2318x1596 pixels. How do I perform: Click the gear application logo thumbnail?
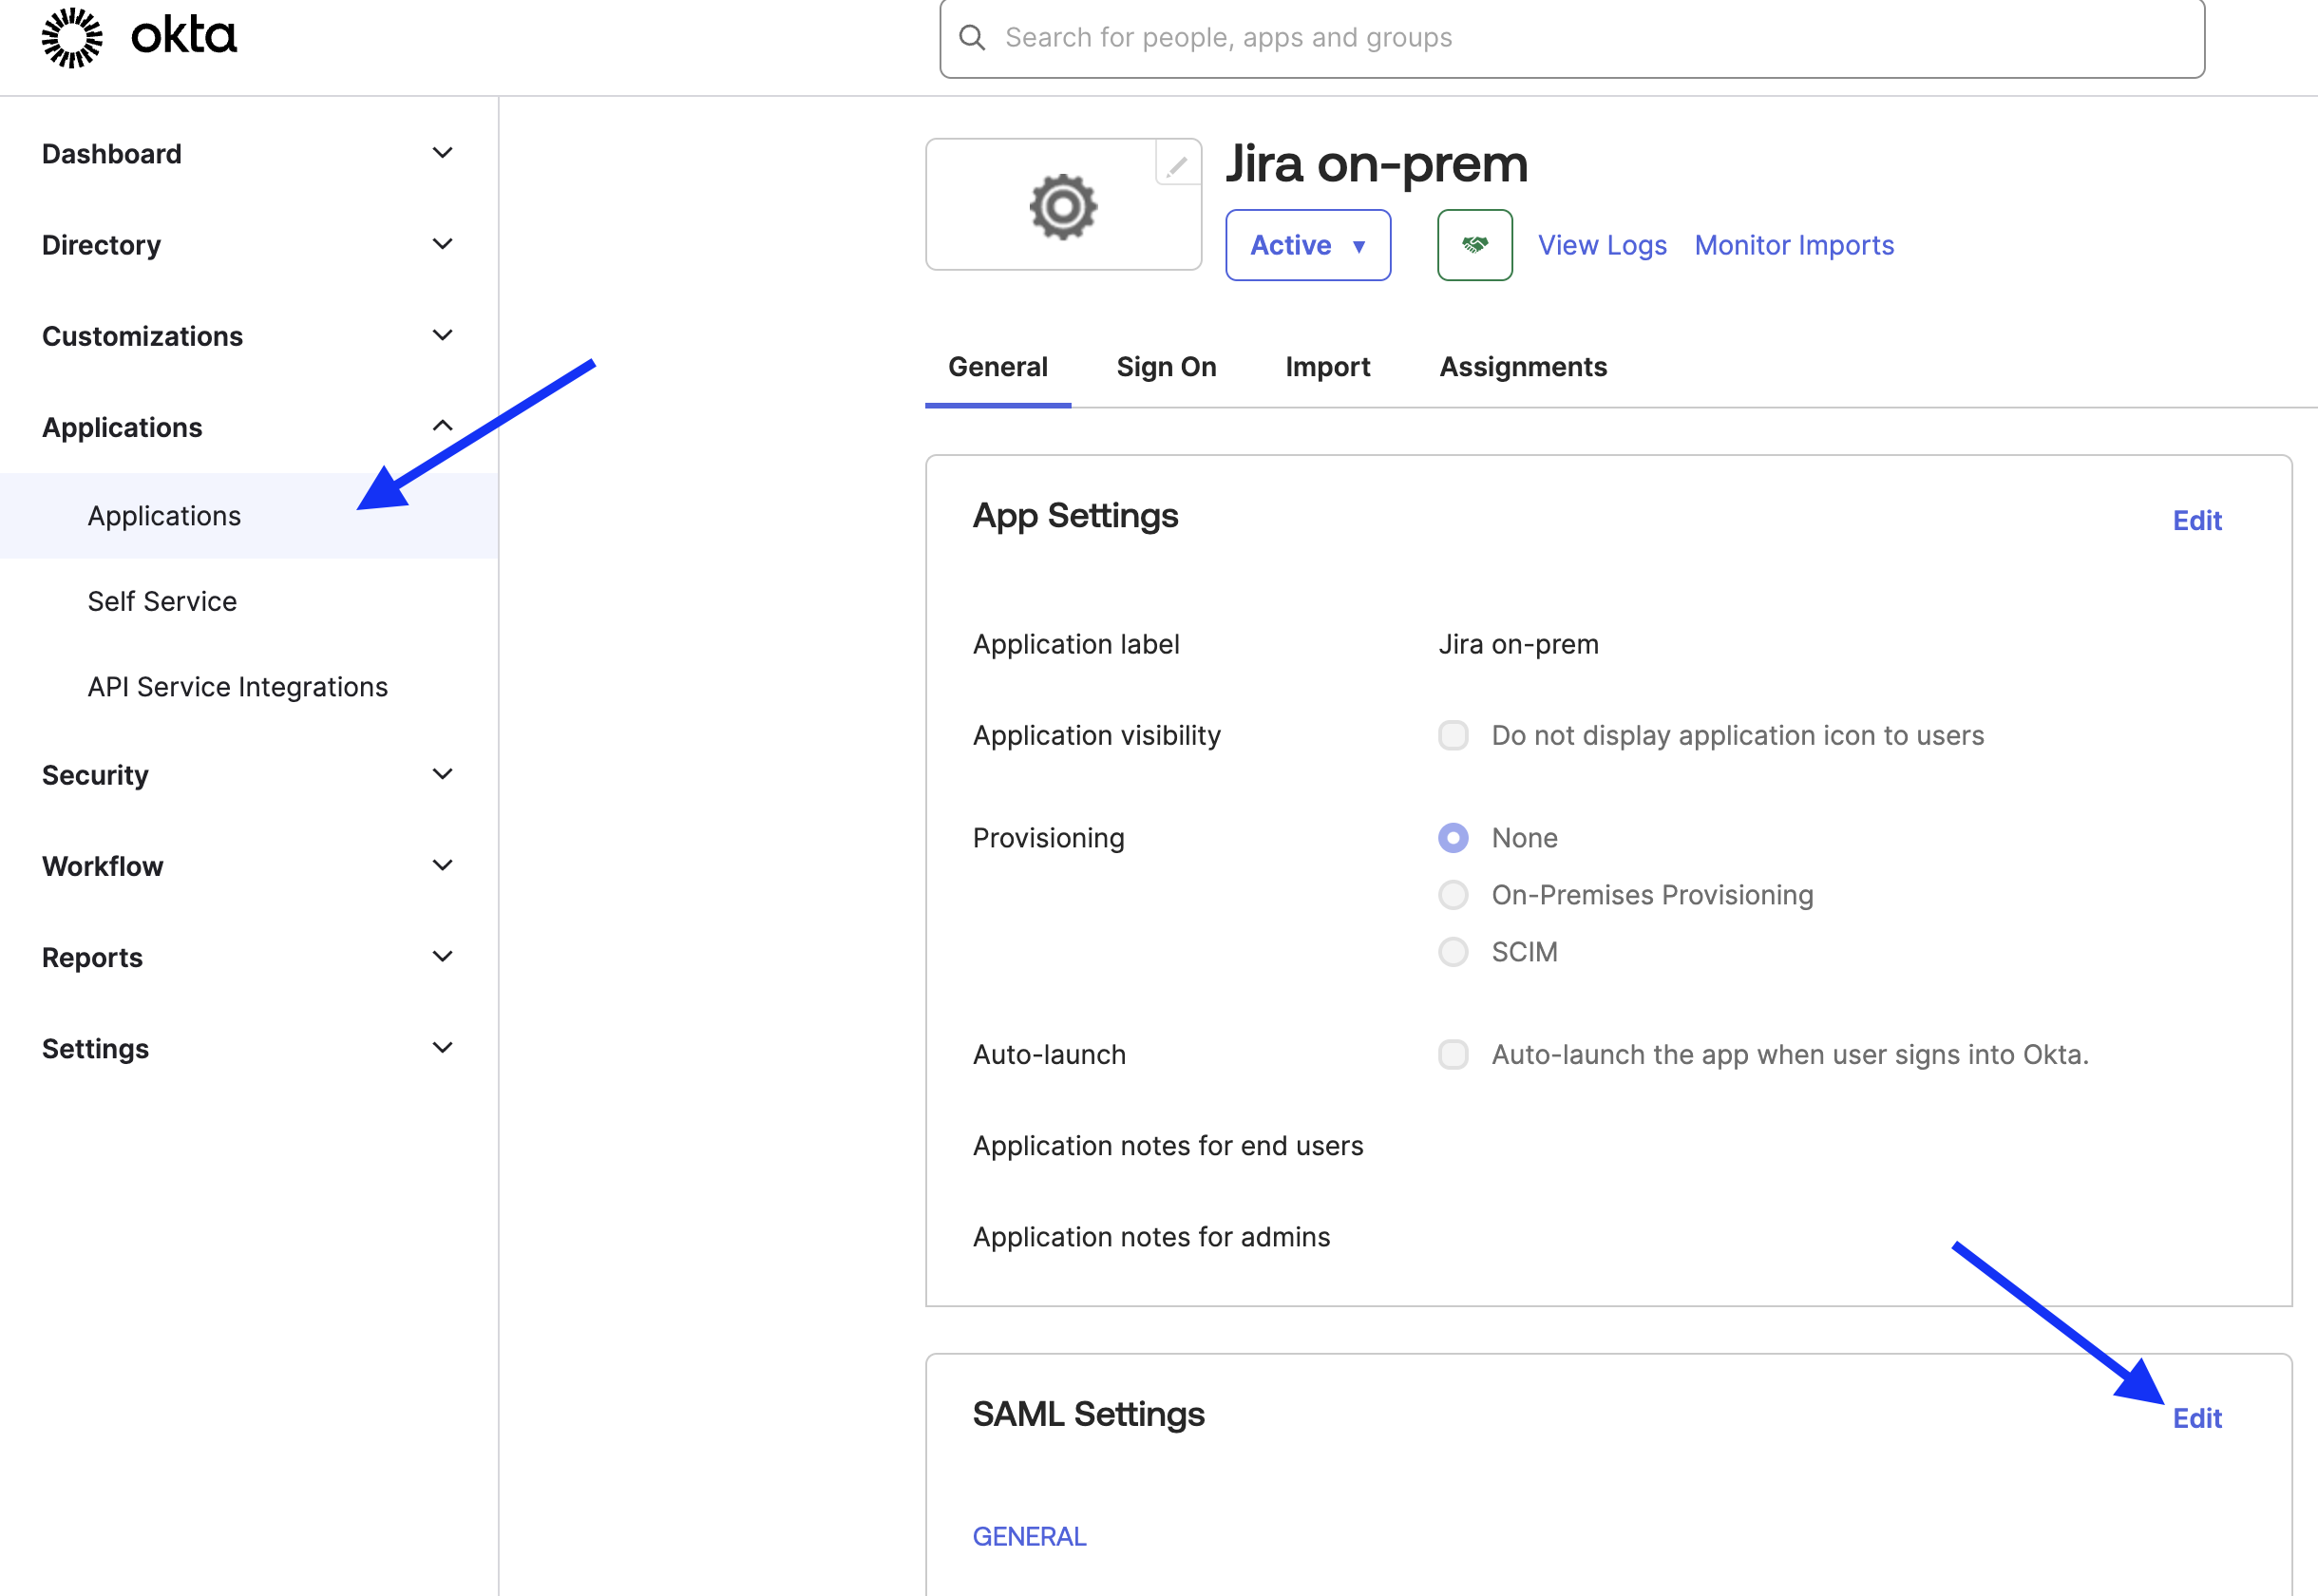click(1062, 207)
